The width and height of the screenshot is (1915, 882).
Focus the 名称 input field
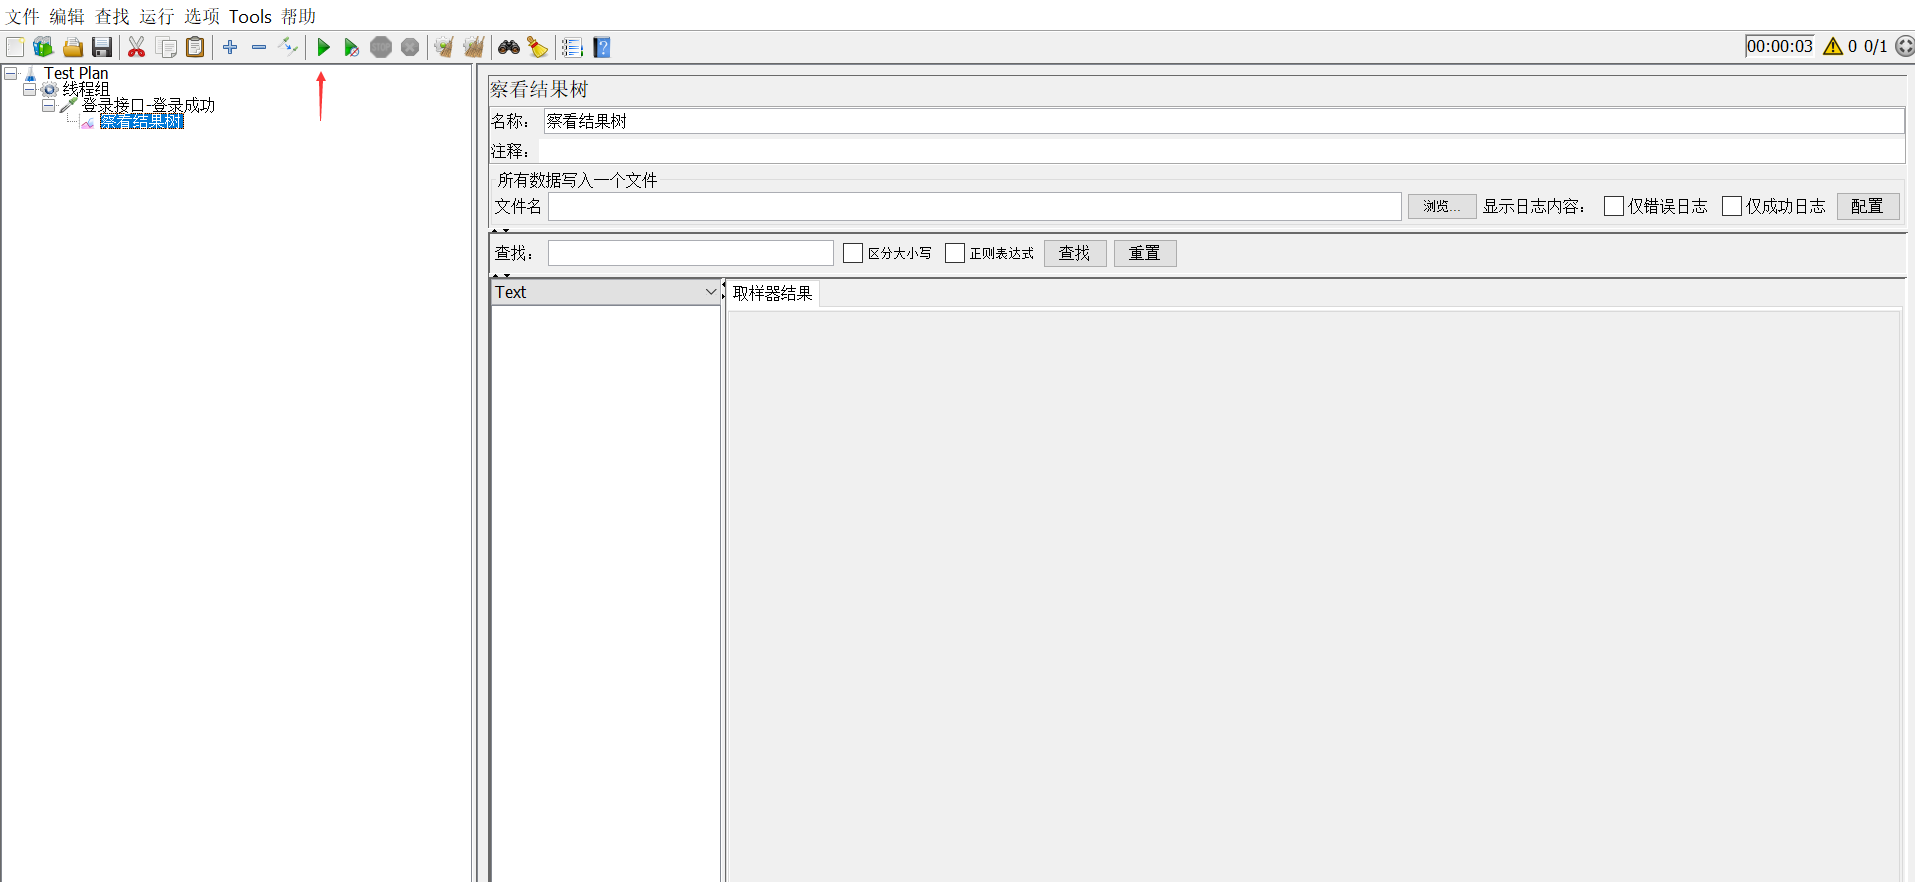pyautogui.click(x=1224, y=121)
